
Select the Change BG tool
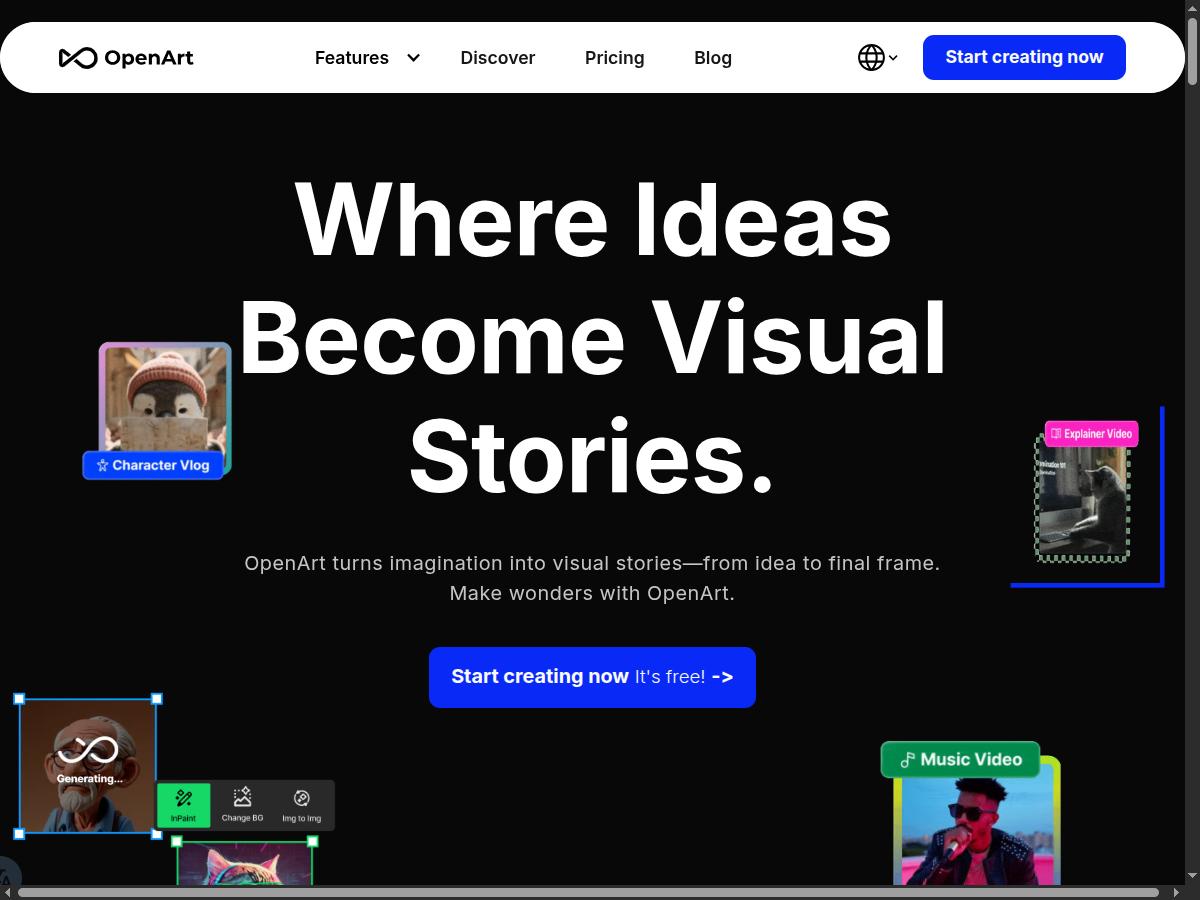tap(242, 805)
